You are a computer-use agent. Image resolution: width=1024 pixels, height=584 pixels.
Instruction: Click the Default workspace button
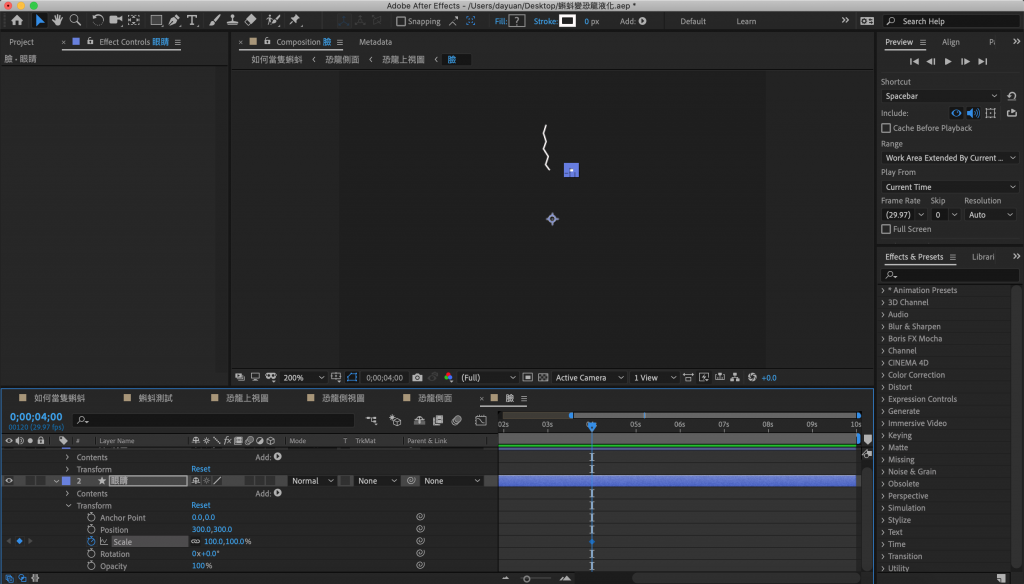click(693, 21)
